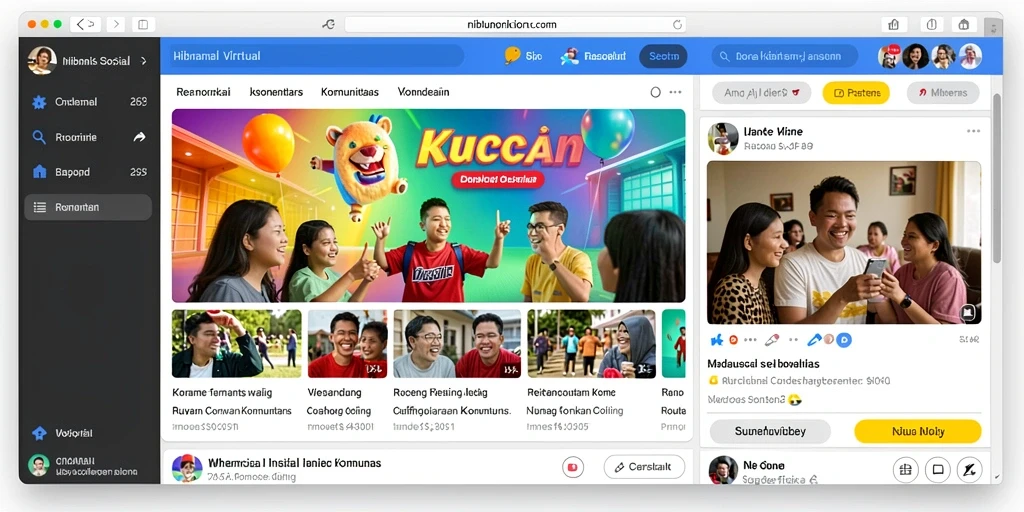Image resolution: width=1024 pixels, height=512 pixels.
Task: Open the Votortal sidebar icon
Action: (x=39, y=433)
